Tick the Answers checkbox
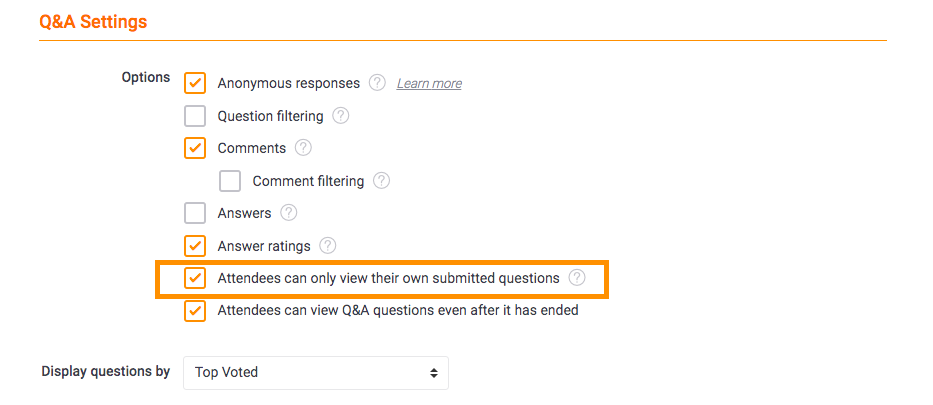 195,213
